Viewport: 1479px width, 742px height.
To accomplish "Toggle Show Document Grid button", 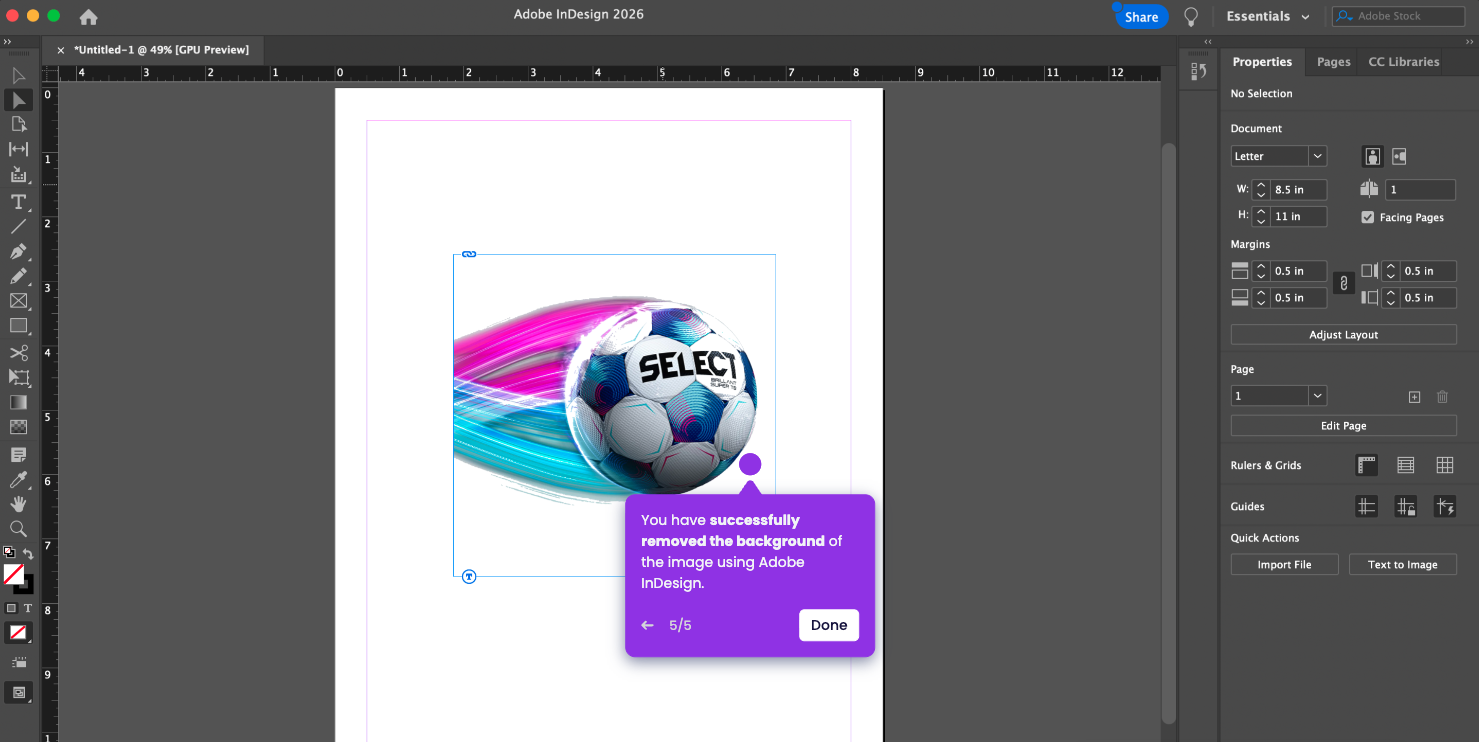I will click(x=1445, y=465).
